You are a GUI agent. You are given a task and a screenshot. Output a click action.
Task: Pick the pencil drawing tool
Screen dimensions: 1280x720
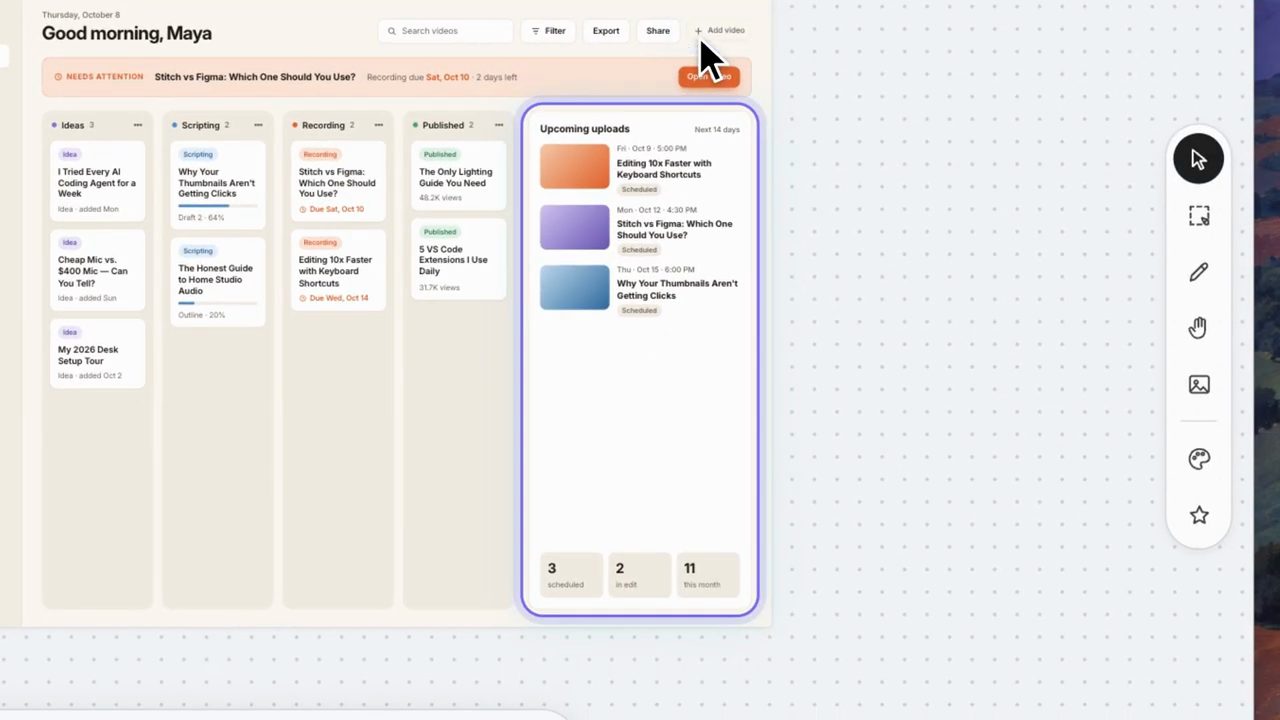pos(1198,272)
